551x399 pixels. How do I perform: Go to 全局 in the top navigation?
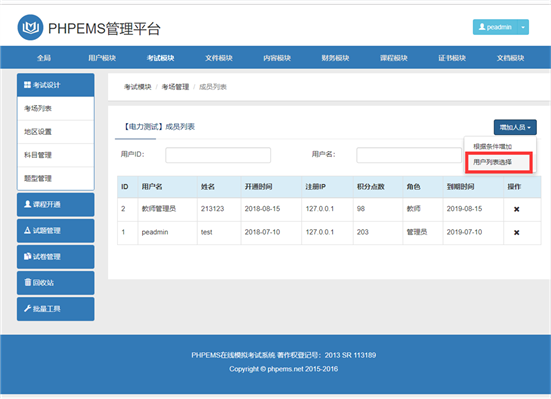44,58
